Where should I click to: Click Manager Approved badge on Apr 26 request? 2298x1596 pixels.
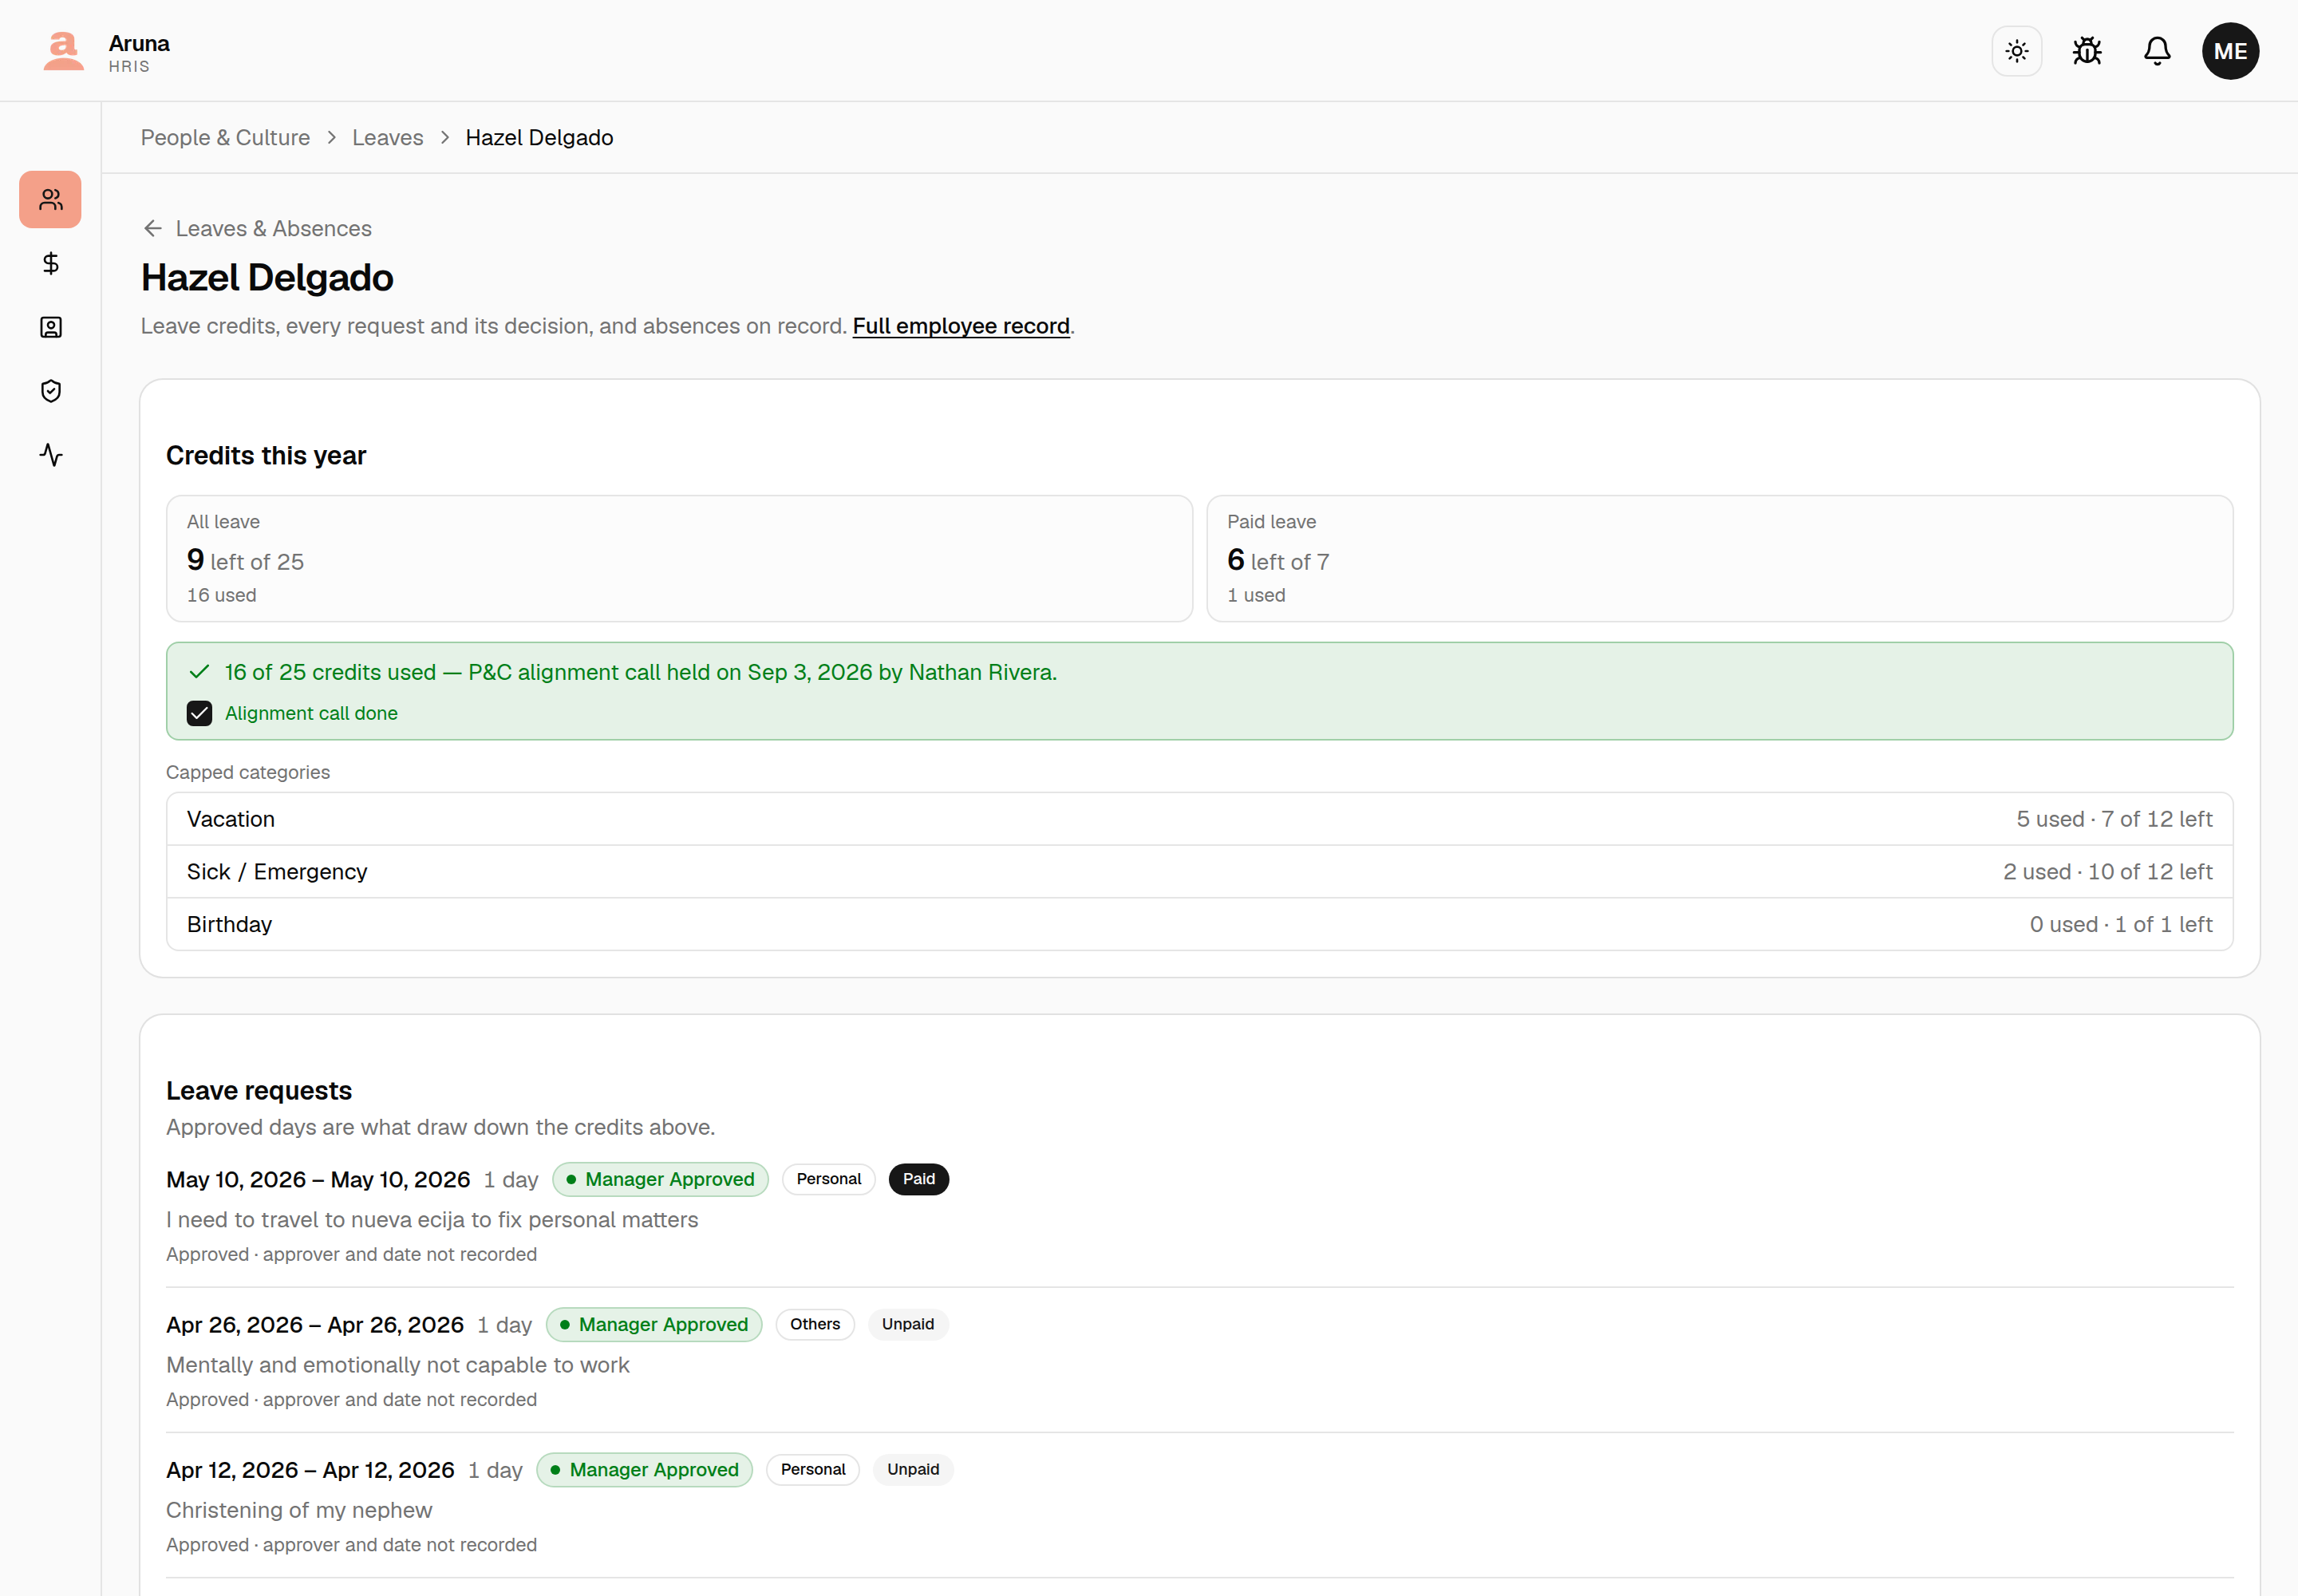click(x=654, y=1324)
